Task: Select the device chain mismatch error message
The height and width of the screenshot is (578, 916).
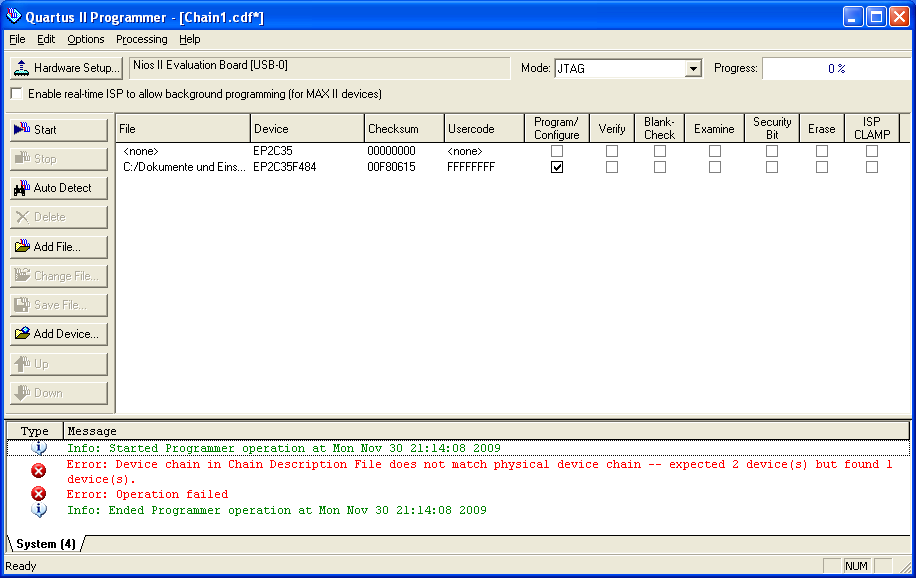Action: pyautogui.click(x=480, y=472)
